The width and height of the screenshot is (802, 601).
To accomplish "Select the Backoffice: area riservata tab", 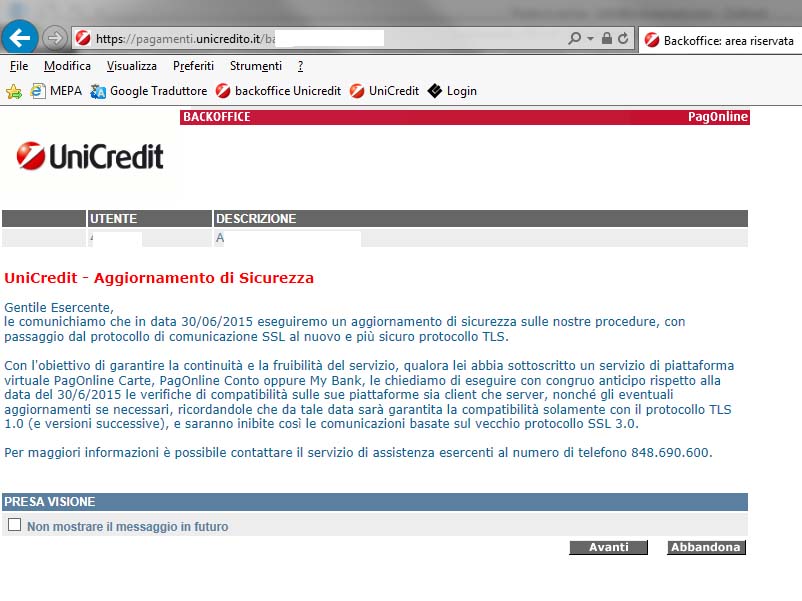I will (x=720, y=40).
